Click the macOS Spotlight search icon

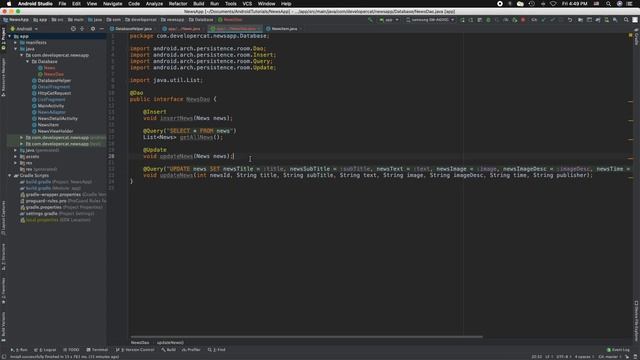click(608, 4)
